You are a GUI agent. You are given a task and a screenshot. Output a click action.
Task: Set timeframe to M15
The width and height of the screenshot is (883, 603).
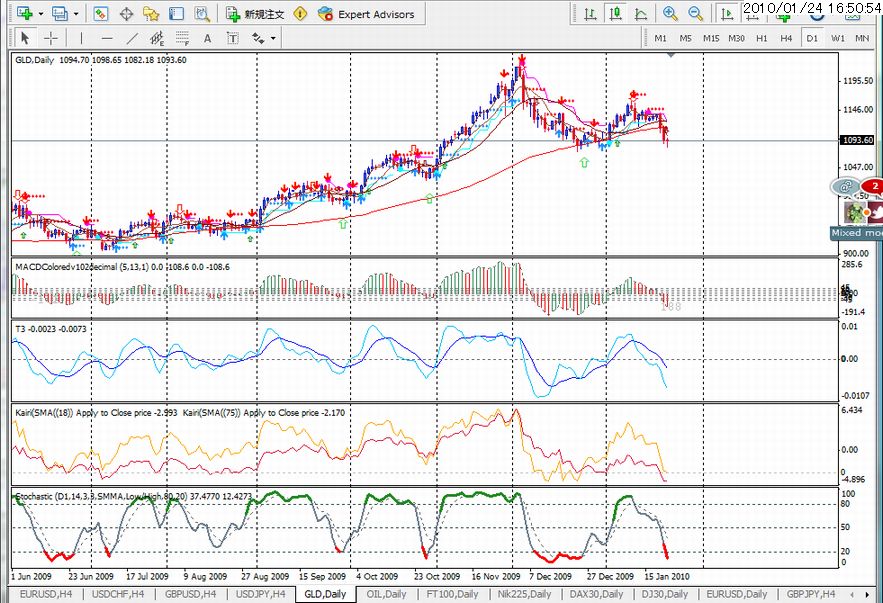[x=711, y=38]
